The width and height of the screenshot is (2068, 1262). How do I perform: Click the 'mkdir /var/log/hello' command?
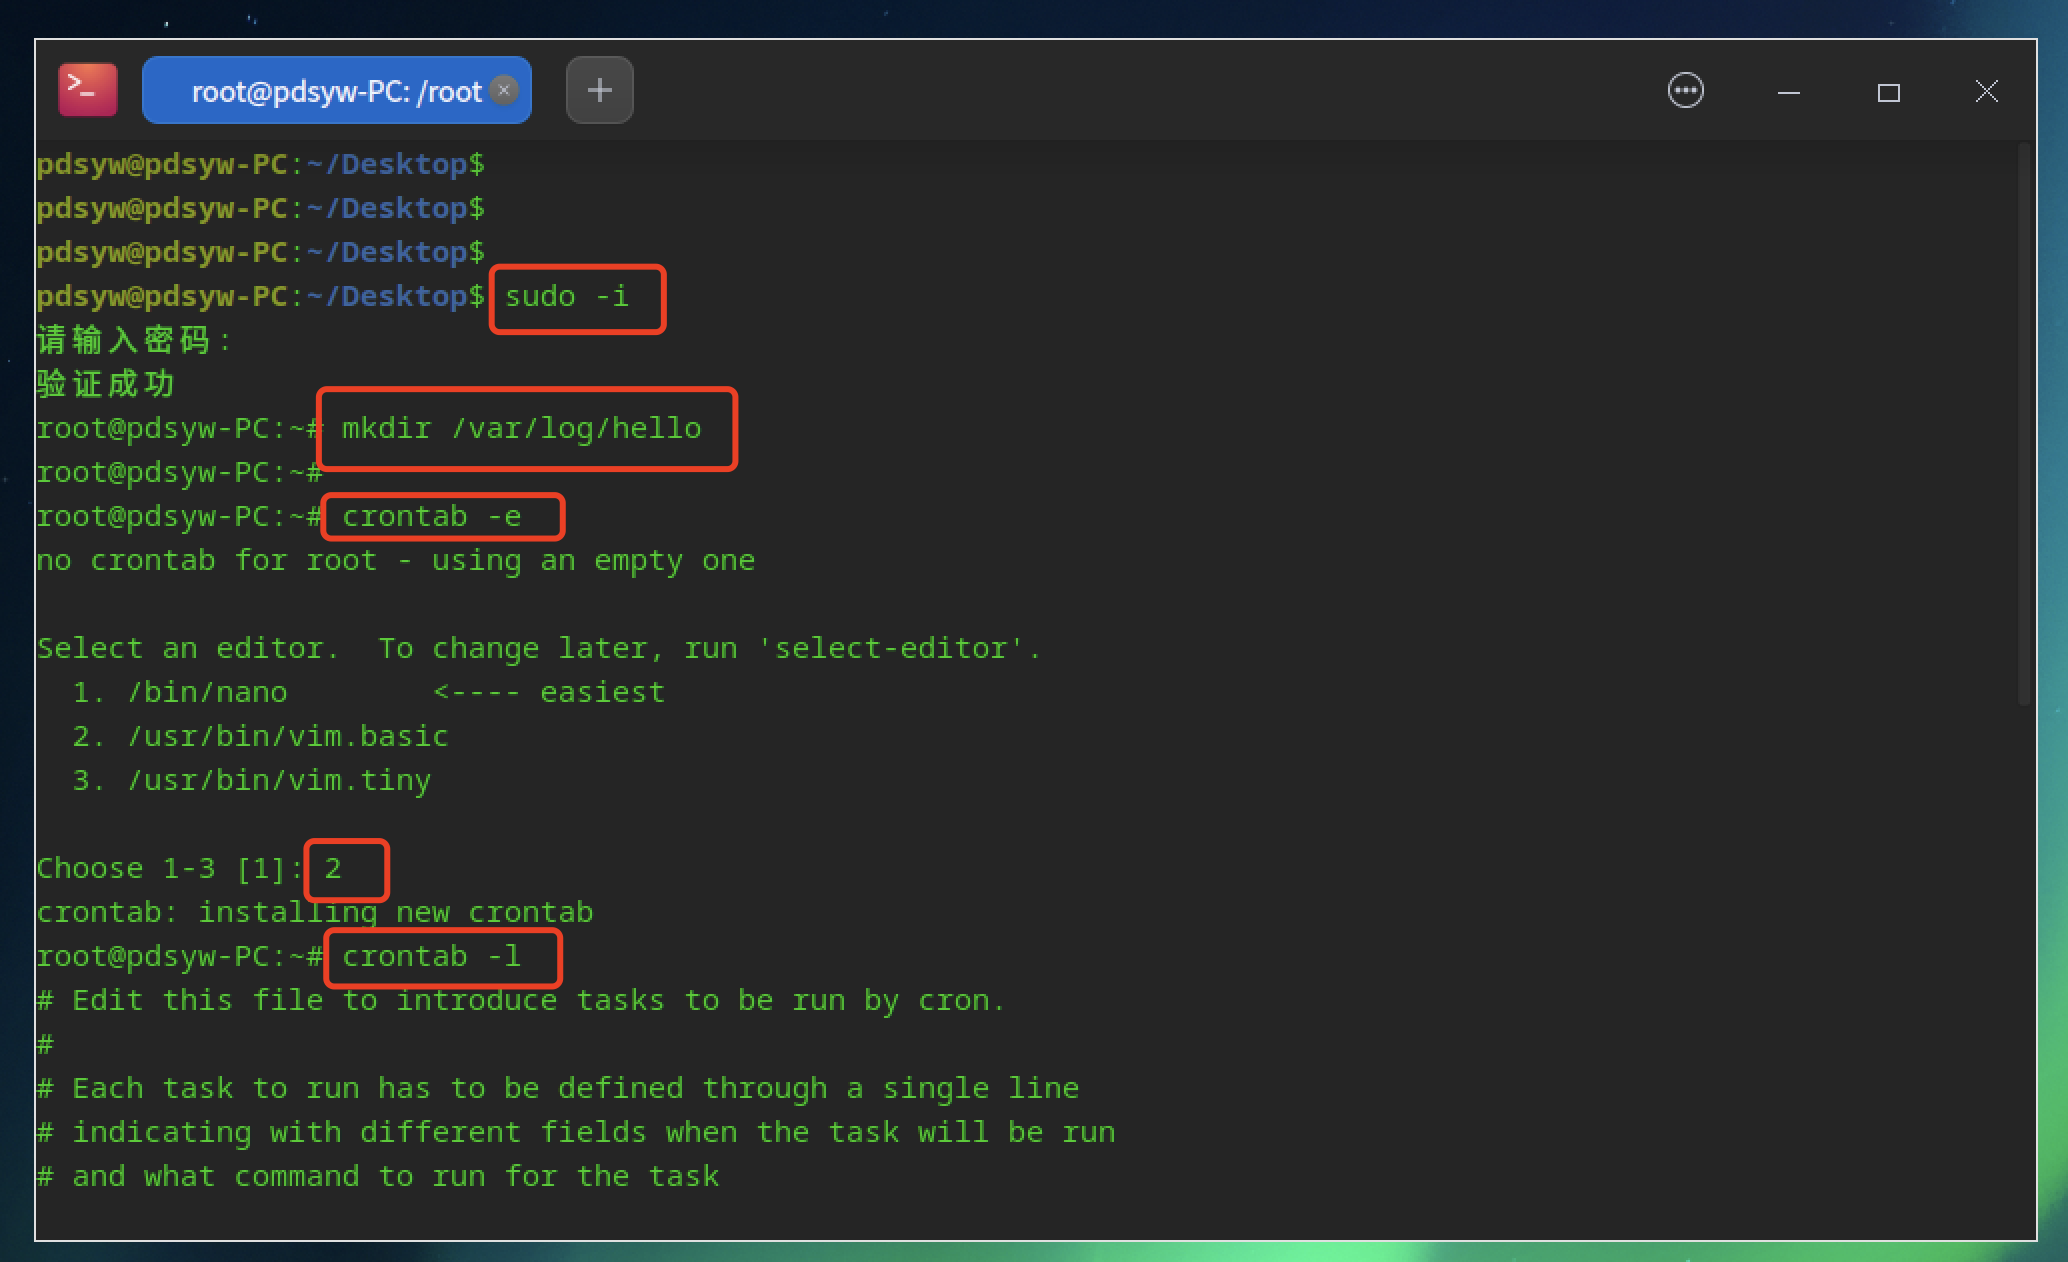(521, 429)
